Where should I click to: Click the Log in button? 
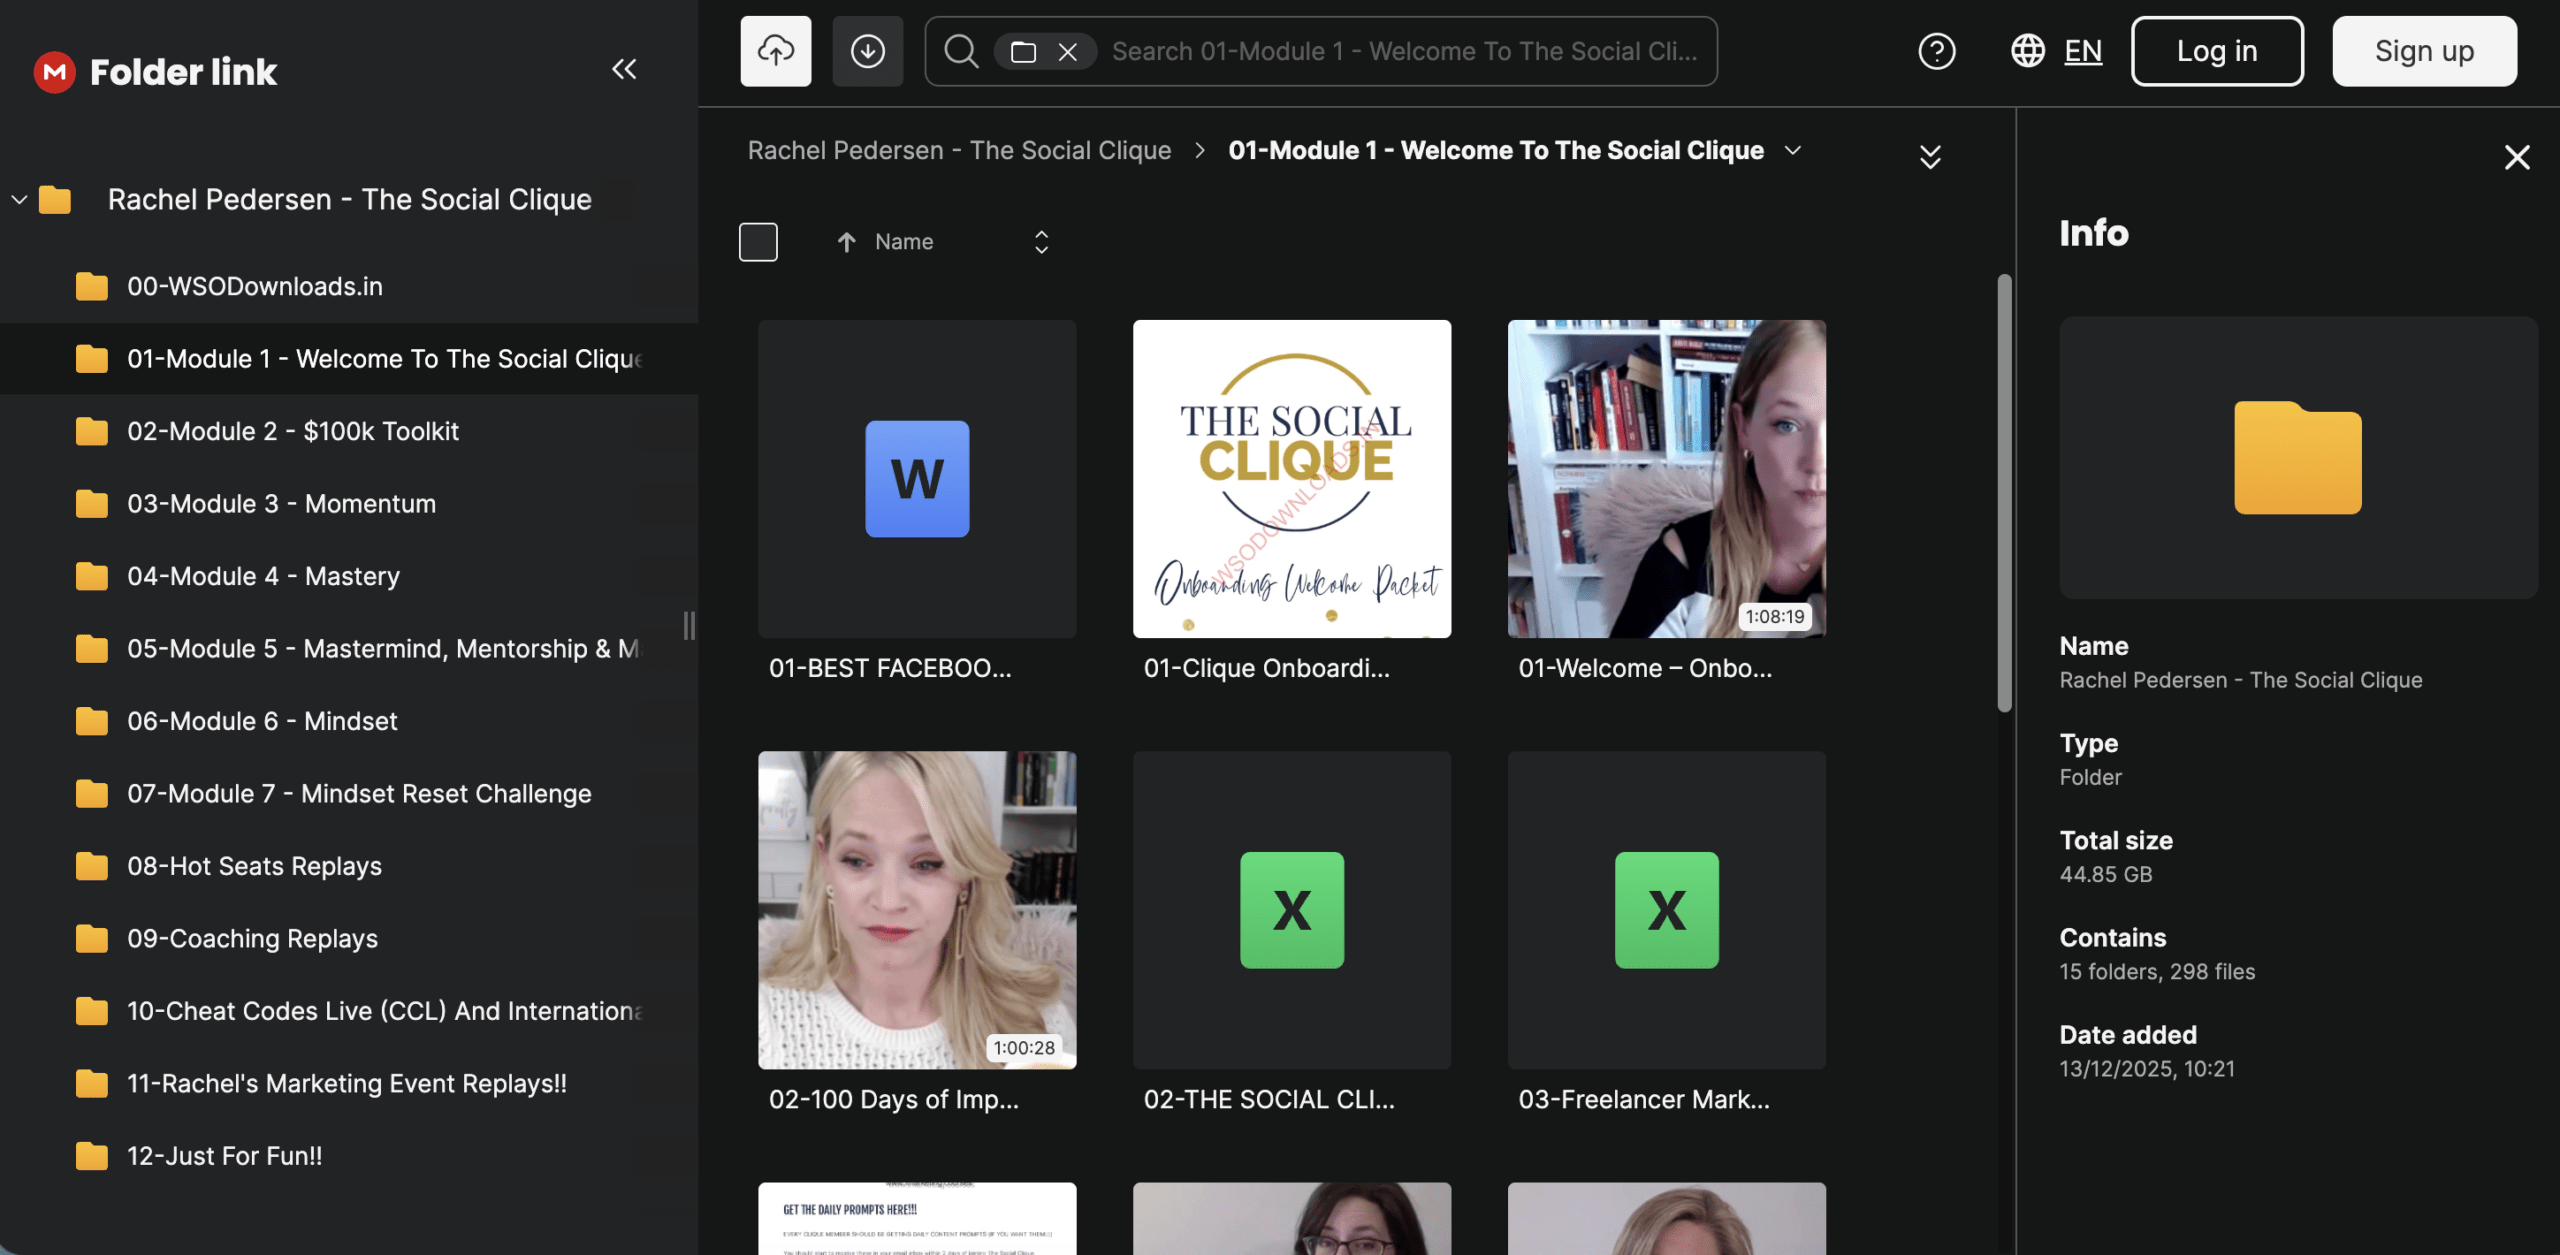point(2216,51)
